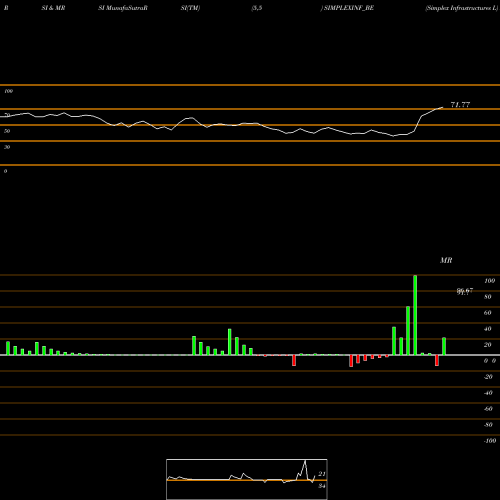Click the tallest green MR bar reaching 100
Screen dimensions: 500x500
coord(415,315)
